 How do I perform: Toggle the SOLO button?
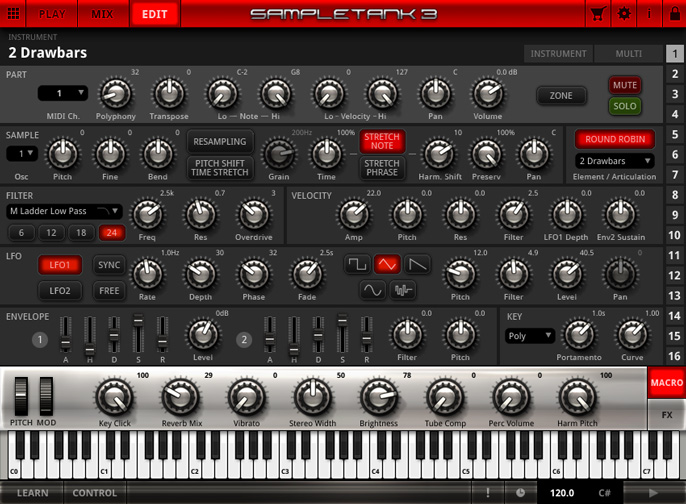click(625, 106)
